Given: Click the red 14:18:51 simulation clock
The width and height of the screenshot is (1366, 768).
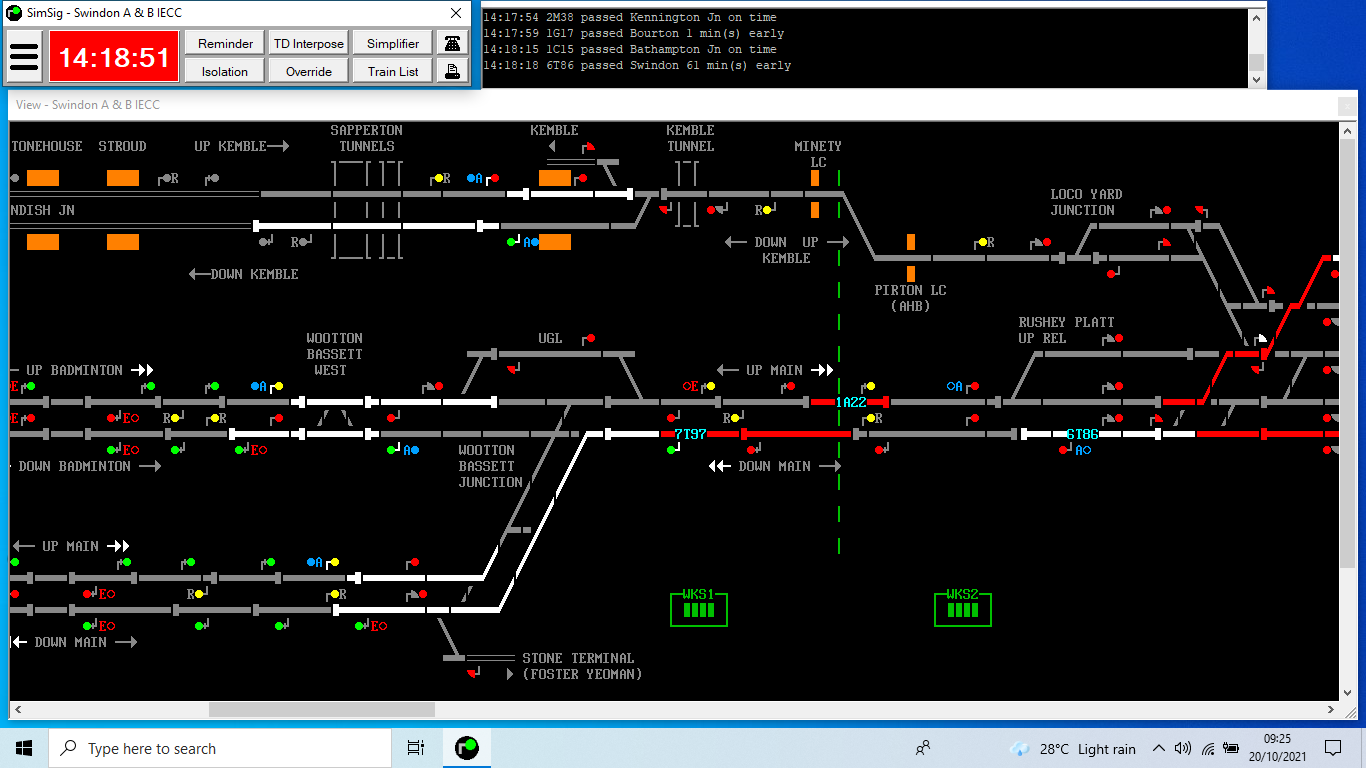Looking at the screenshot, I should click(114, 56).
